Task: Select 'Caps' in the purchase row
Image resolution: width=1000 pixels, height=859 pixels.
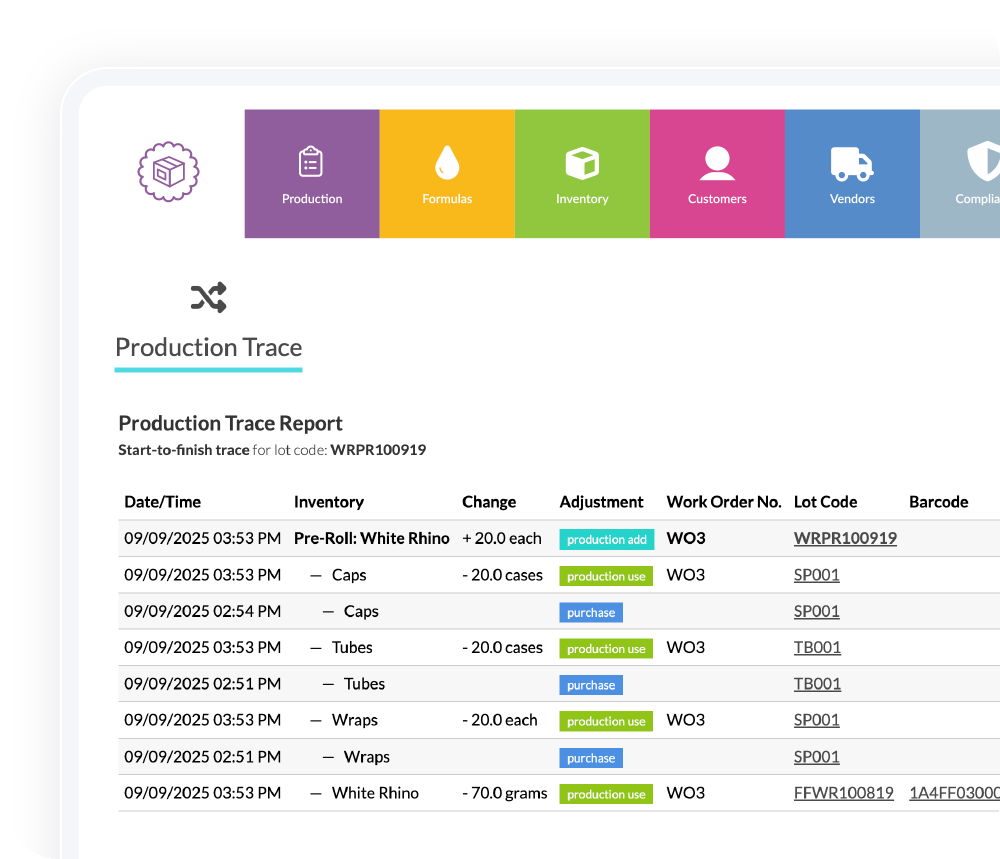Action: pyautogui.click(x=361, y=611)
